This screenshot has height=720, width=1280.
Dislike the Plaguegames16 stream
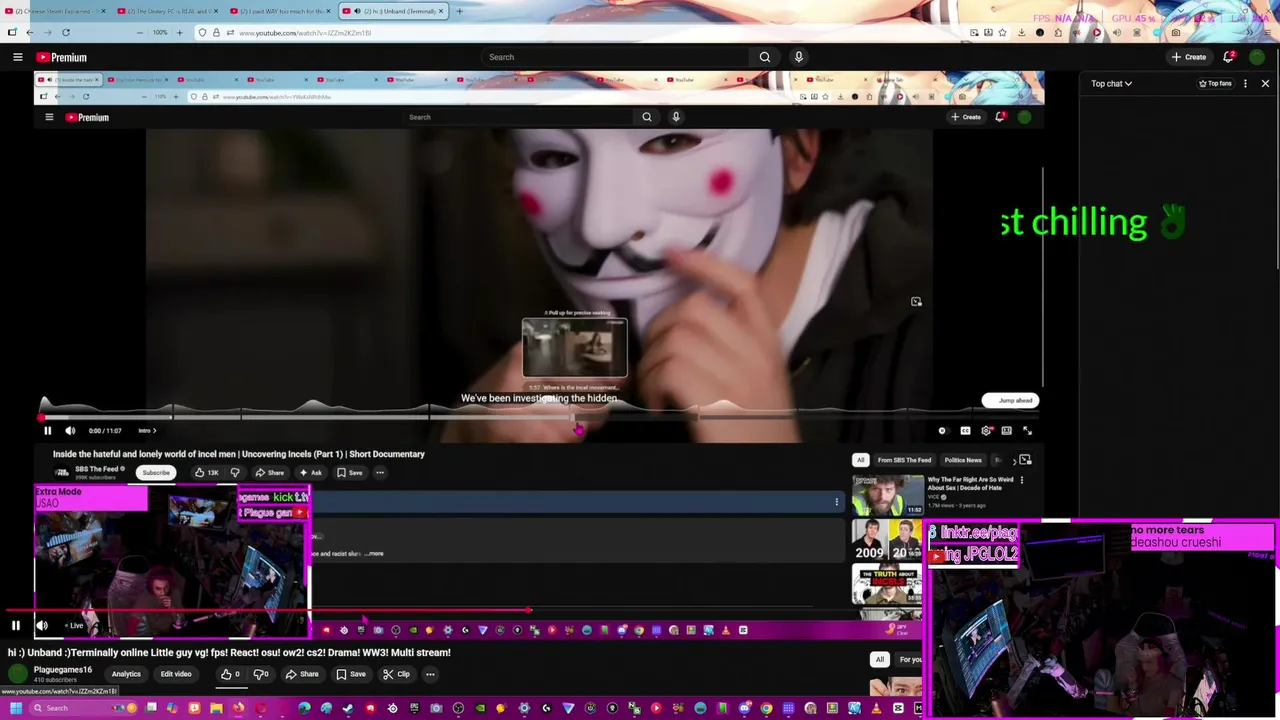(261, 674)
